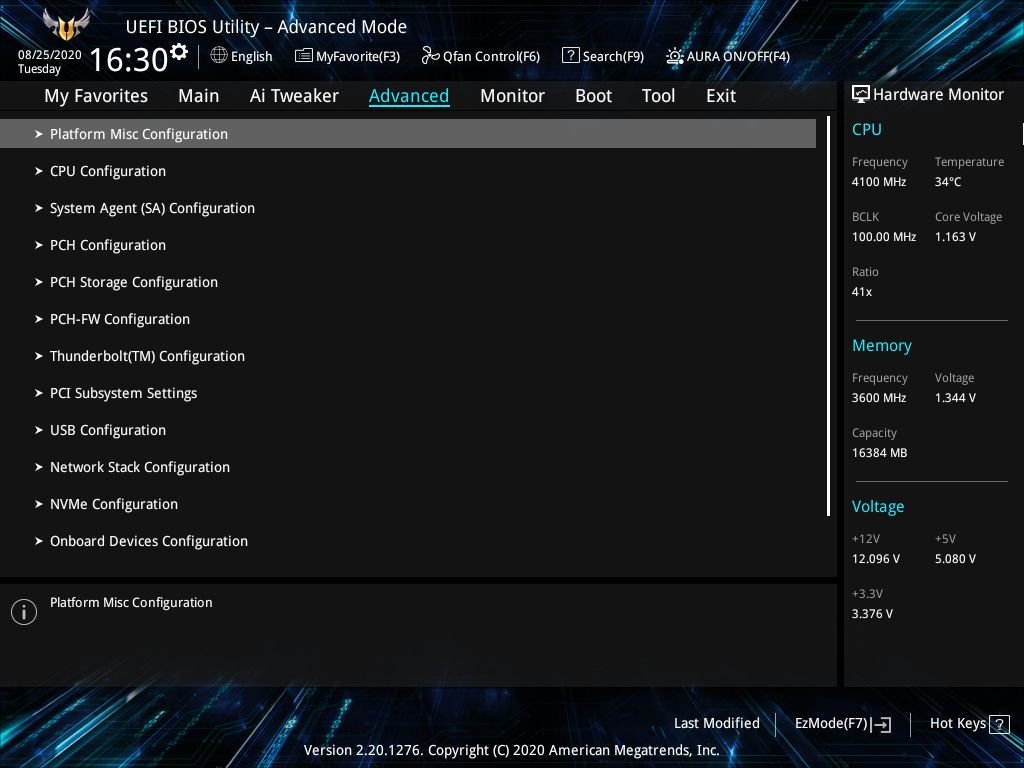This screenshot has height=768, width=1024.
Task: Click BCLK value 100.00 MHz
Action: [884, 237]
